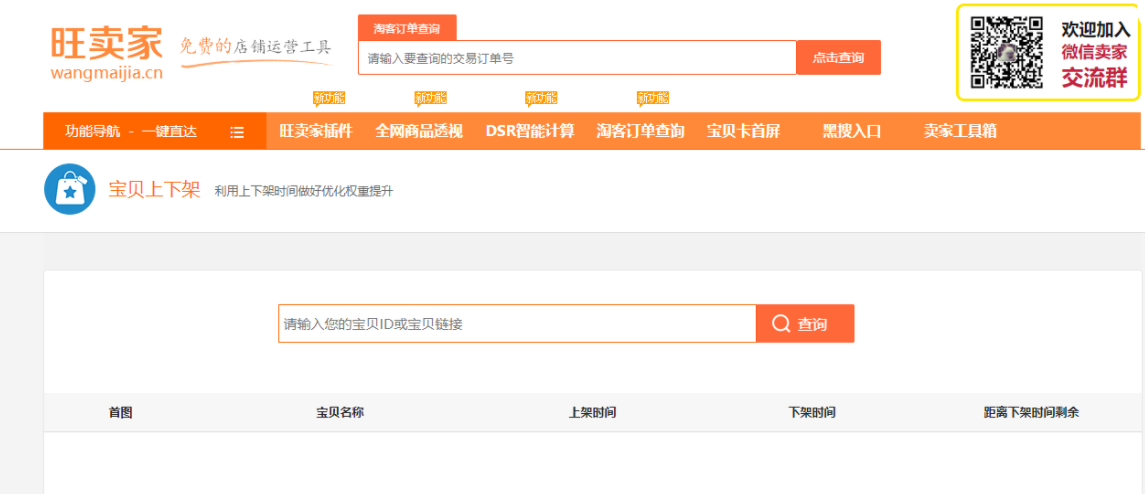Viewport: 1145px width, 494px height.
Task: Open 黑搜入口 nav item
Action: pyautogui.click(x=852, y=132)
